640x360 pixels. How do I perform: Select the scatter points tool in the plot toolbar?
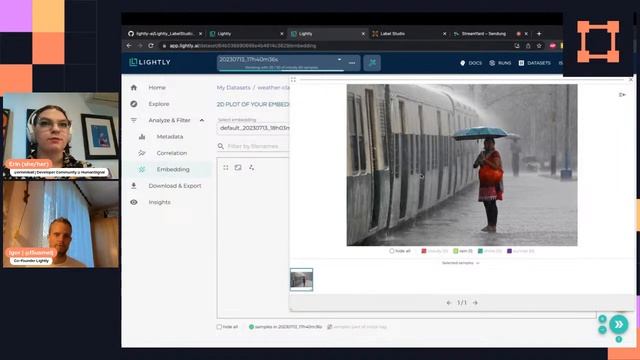click(x=251, y=168)
